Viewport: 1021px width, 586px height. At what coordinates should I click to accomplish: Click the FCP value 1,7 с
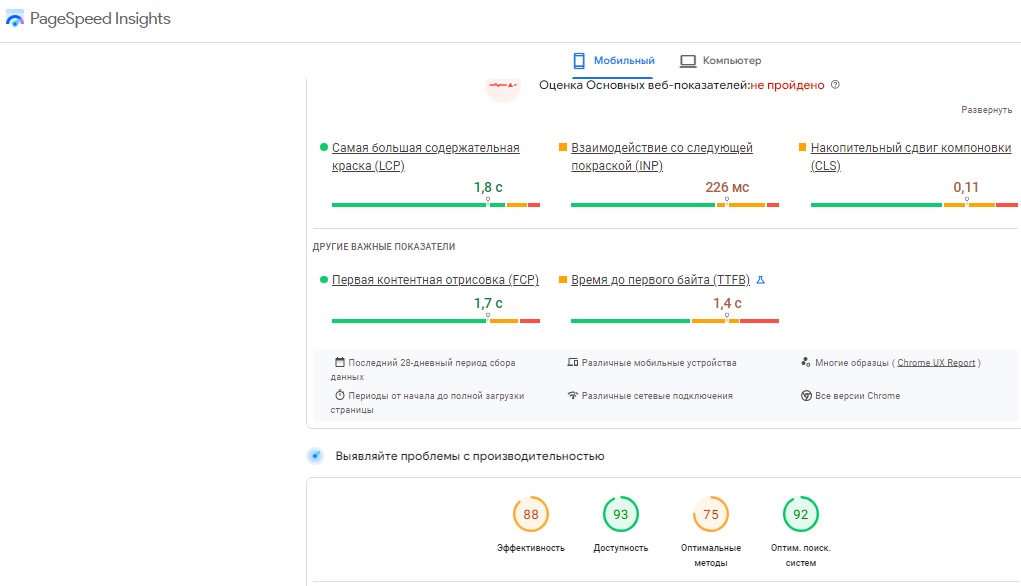click(488, 303)
